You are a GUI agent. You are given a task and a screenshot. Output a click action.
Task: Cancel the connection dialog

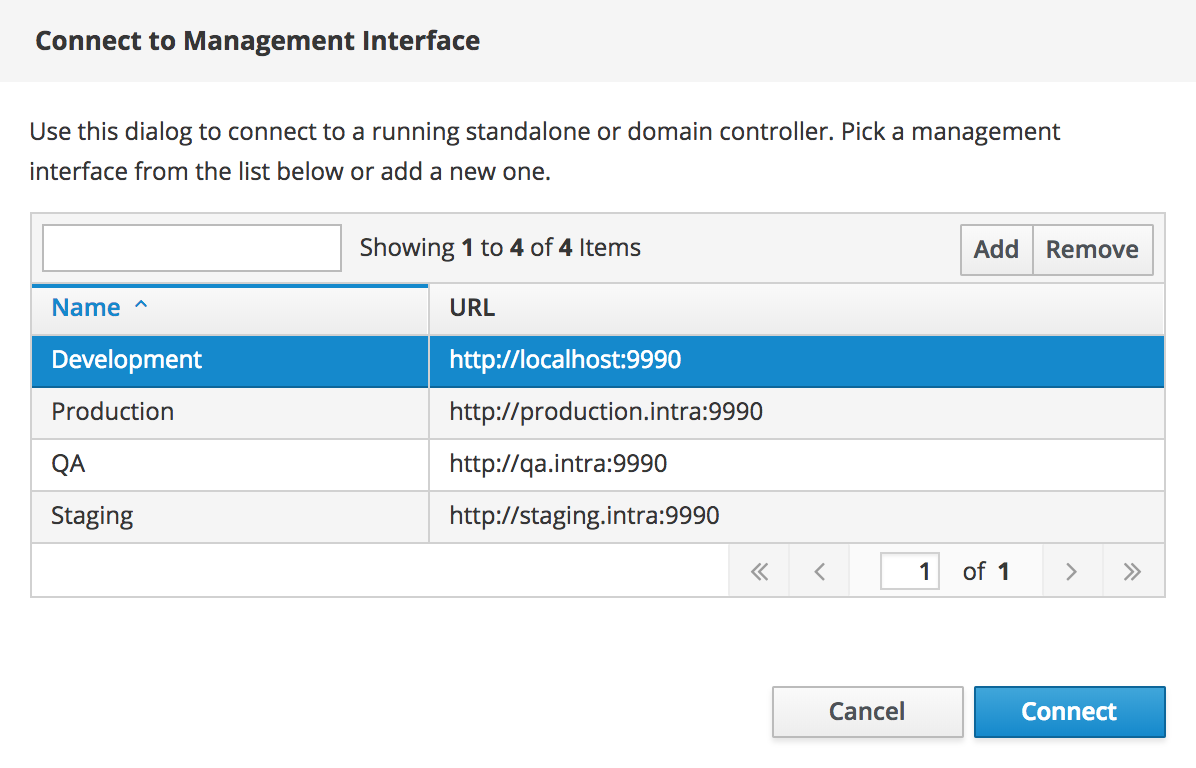[x=867, y=712]
